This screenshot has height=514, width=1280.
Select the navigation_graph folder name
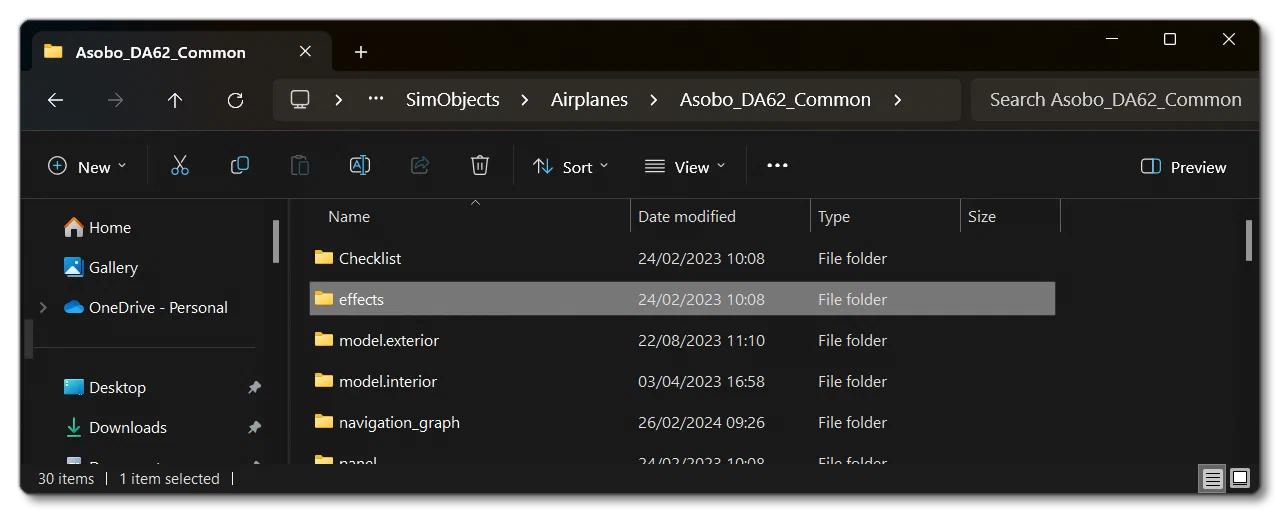[399, 422]
